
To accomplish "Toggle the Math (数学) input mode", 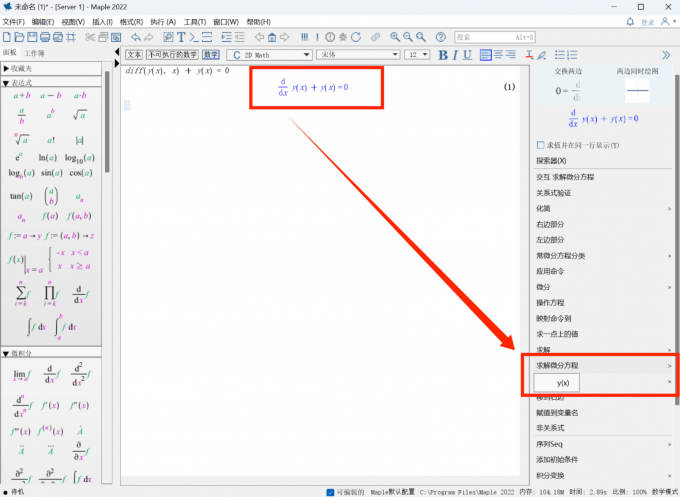I will [211, 54].
